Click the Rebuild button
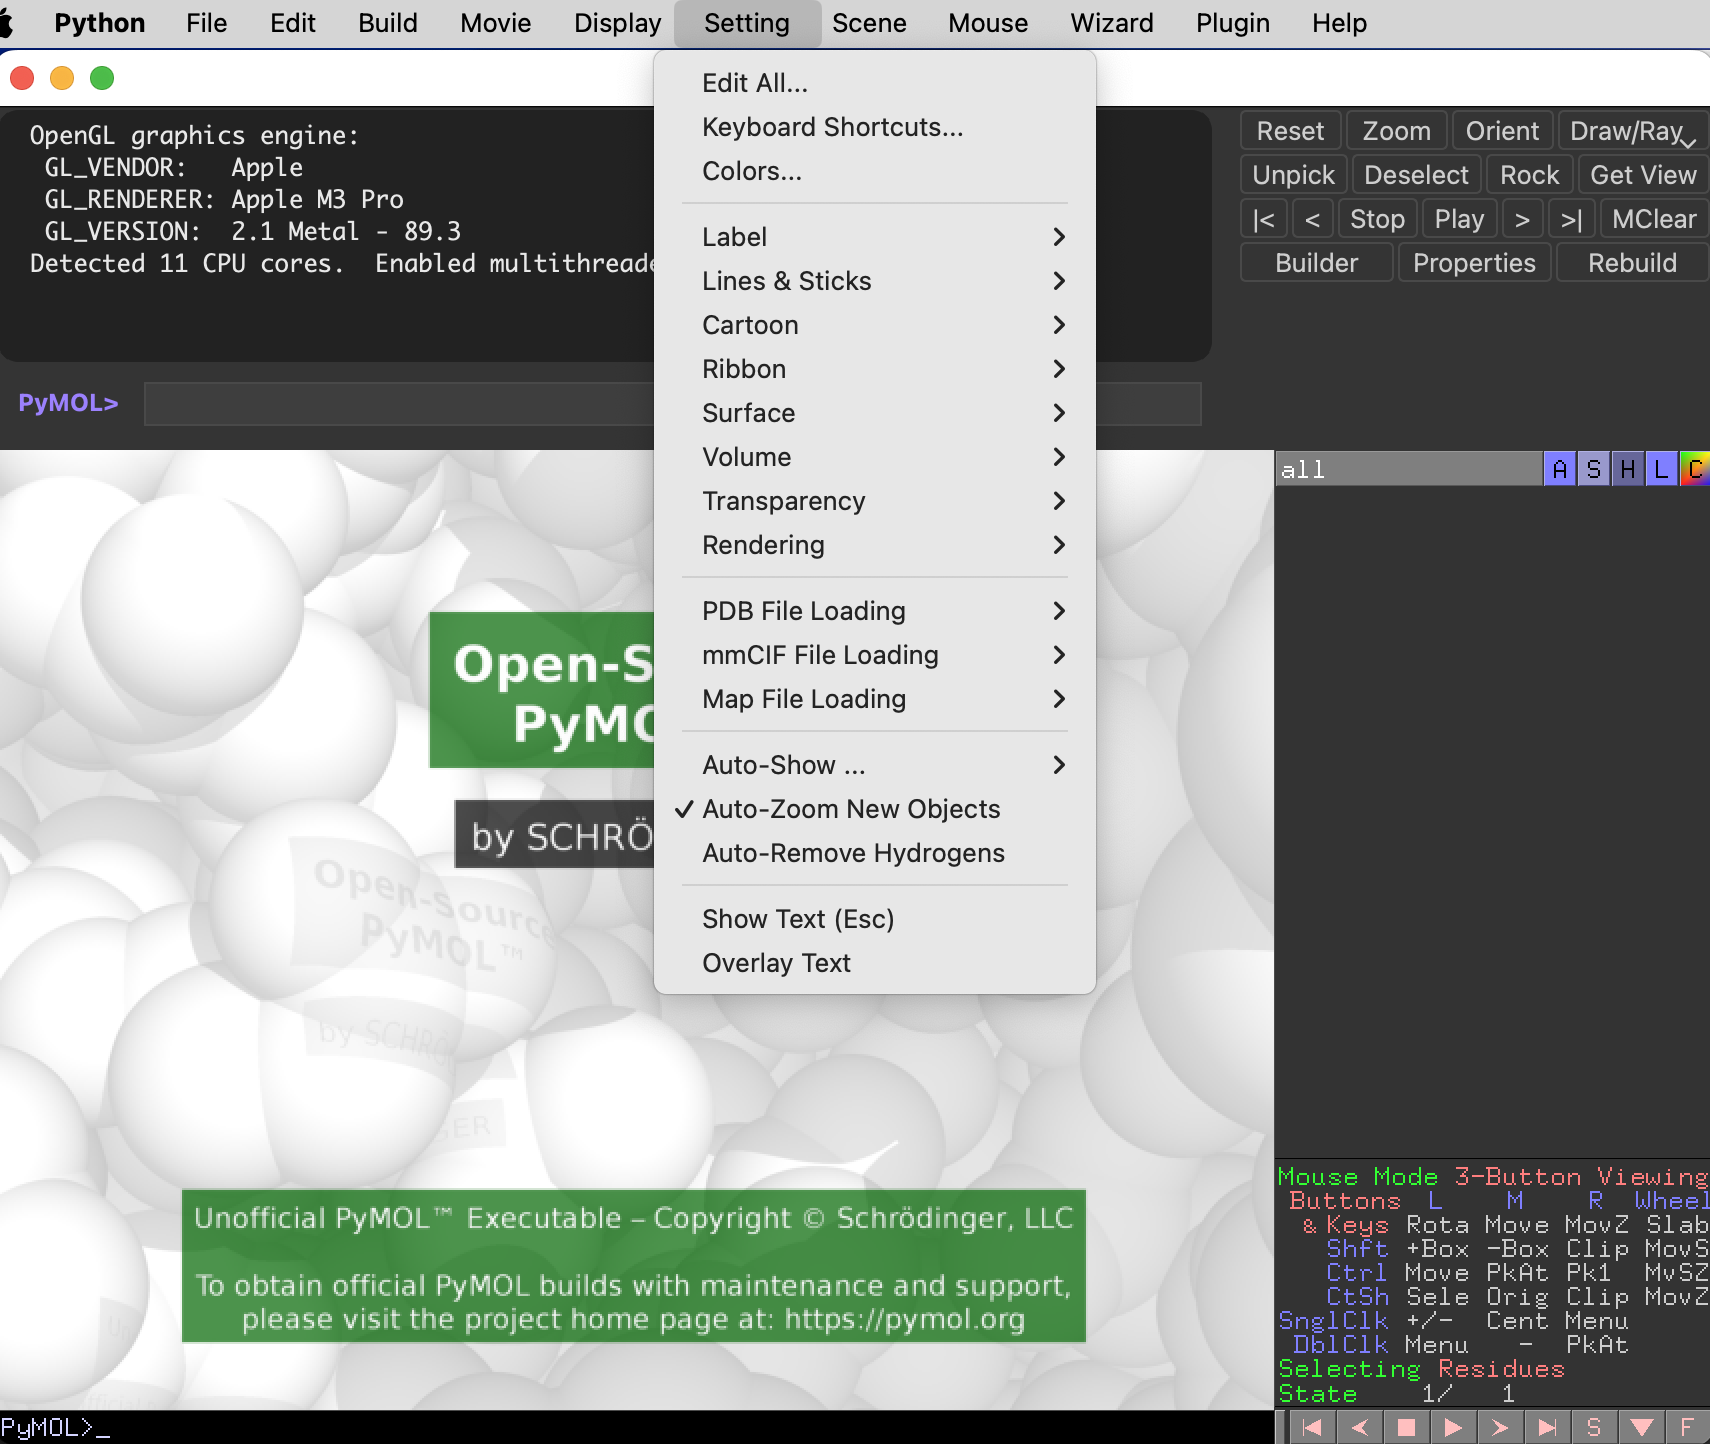Viewport: 1710px width, 1444px height. pos(1632,263)
